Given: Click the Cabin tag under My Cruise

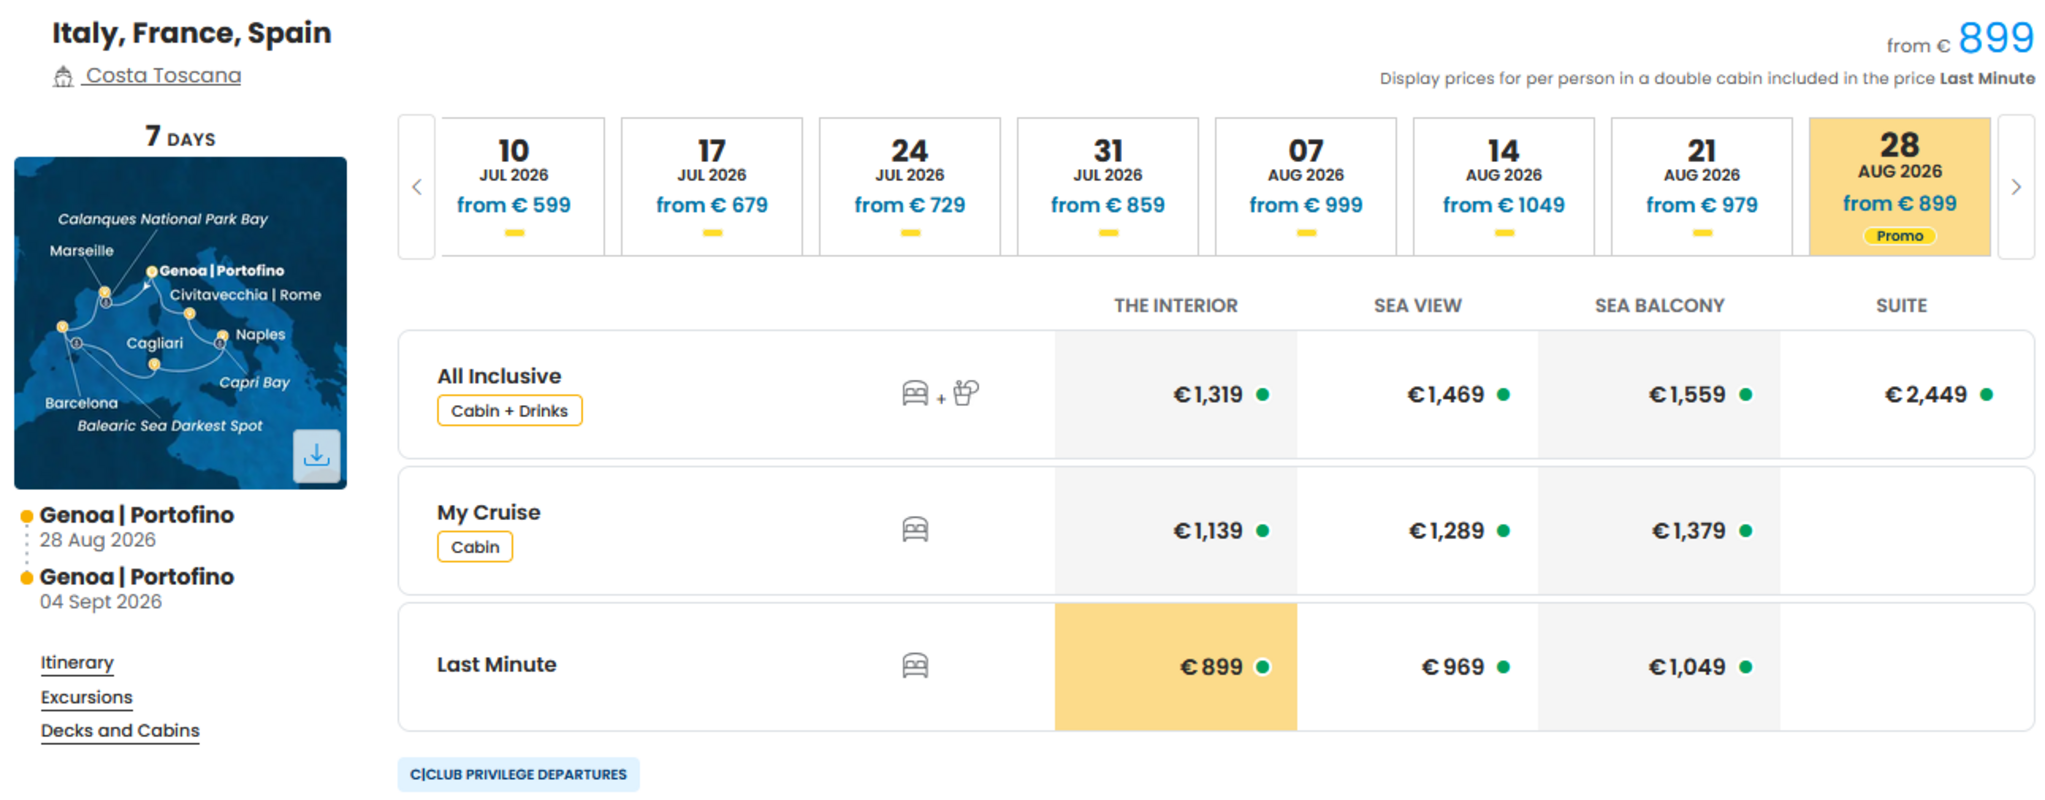Looking at the screenshot, I should [475, 547].
